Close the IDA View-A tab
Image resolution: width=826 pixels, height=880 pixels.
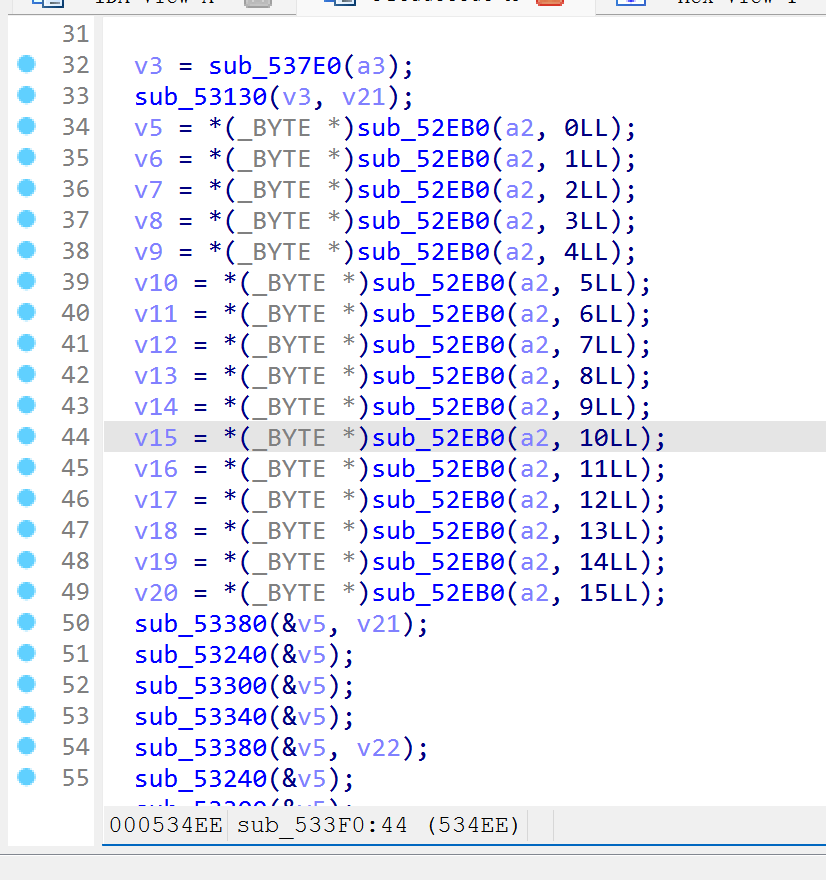pos(258,3)
